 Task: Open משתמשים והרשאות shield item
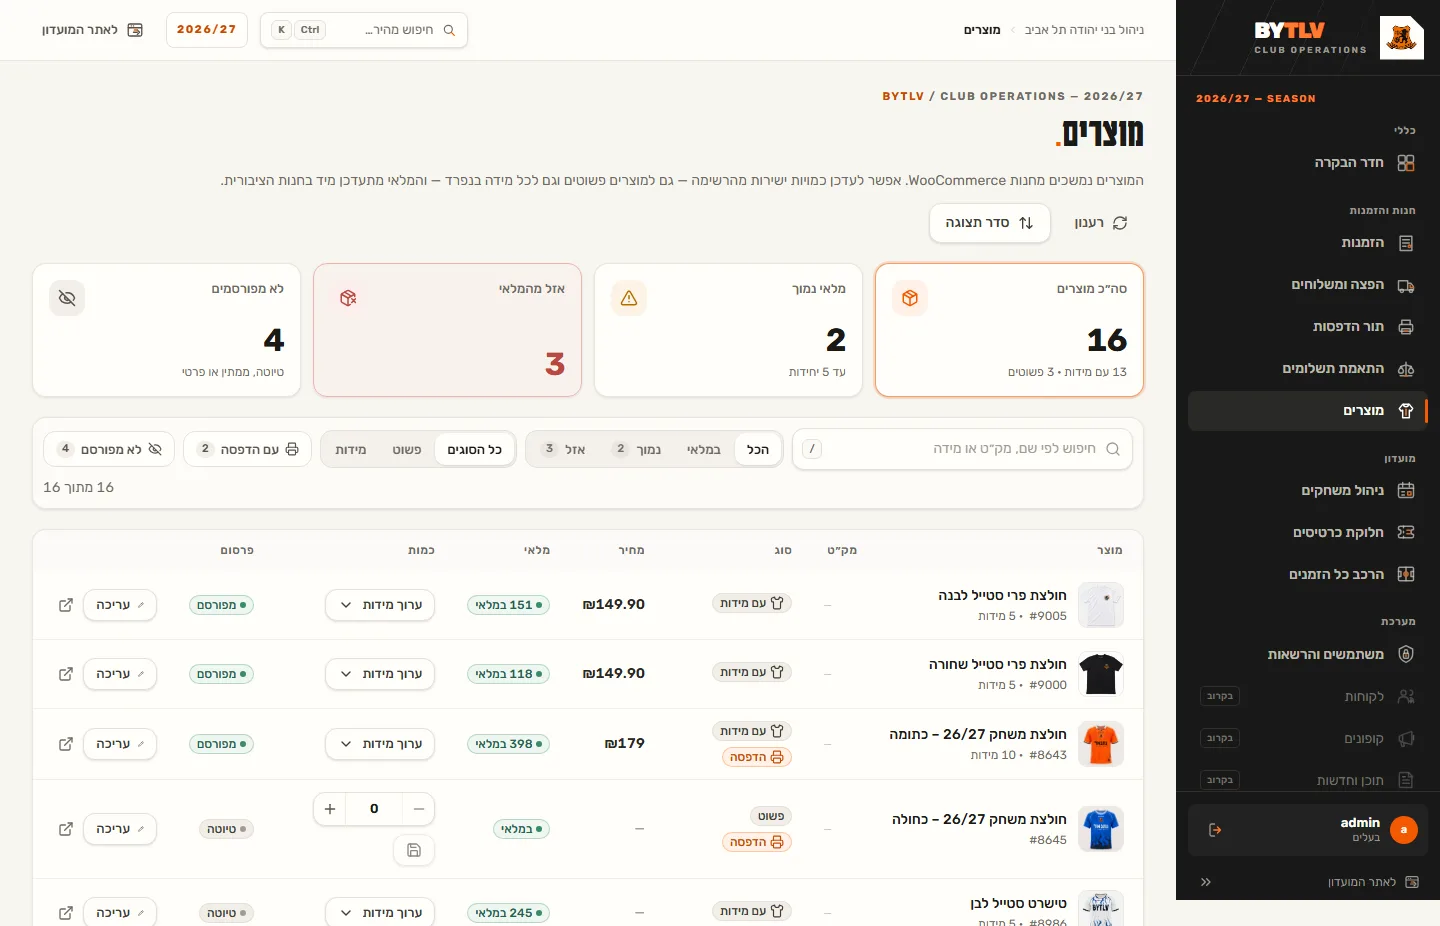[x=1306, y=655]
